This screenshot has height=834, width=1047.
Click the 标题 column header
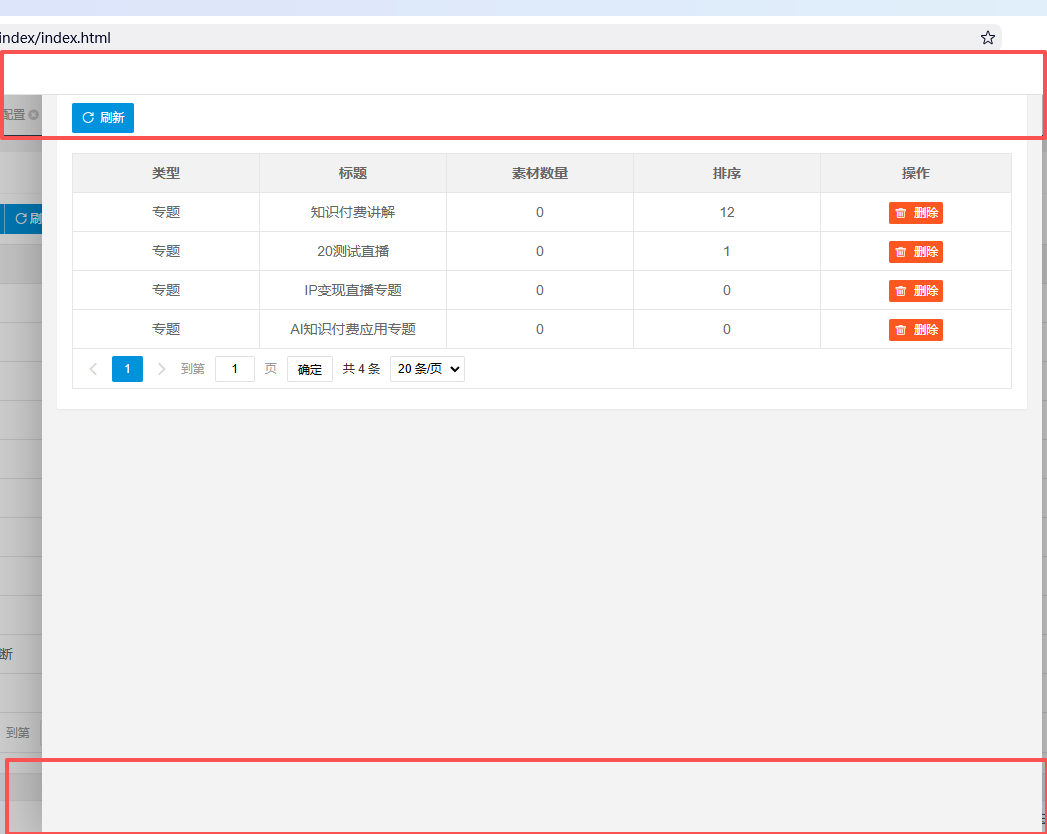[353, 173]
